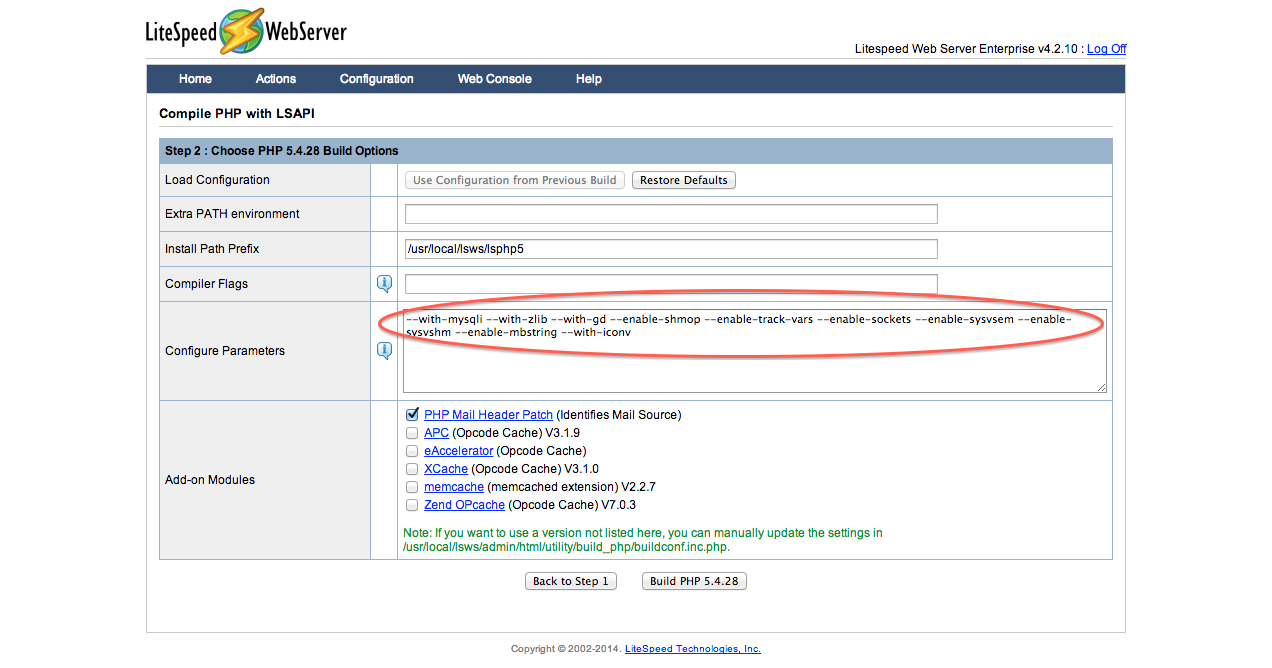The width and height of the screenshot is (1272, 668).
Task: Open the APC link
Action: tap(436, 433)
